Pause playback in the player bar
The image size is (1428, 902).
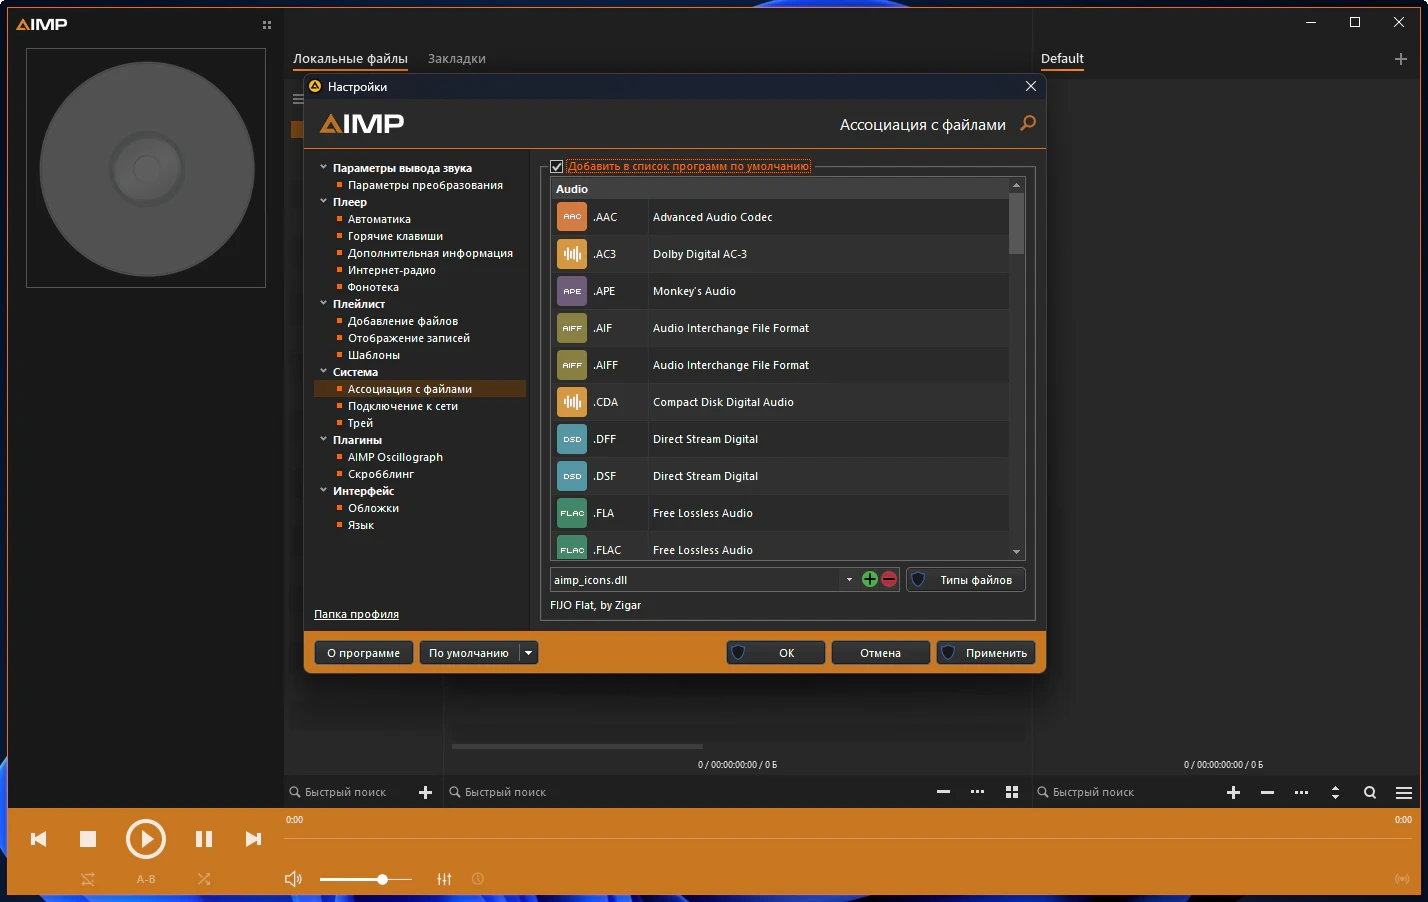204,839
